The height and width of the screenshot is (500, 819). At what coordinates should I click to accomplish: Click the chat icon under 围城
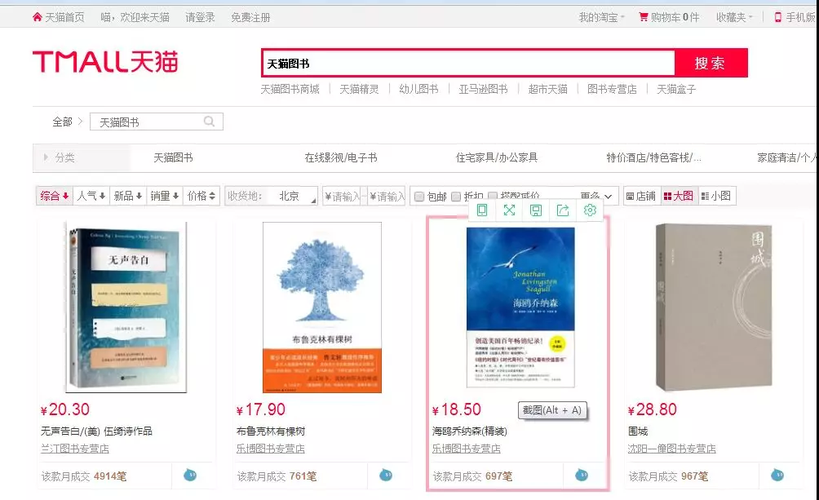(x=777, y=475)
